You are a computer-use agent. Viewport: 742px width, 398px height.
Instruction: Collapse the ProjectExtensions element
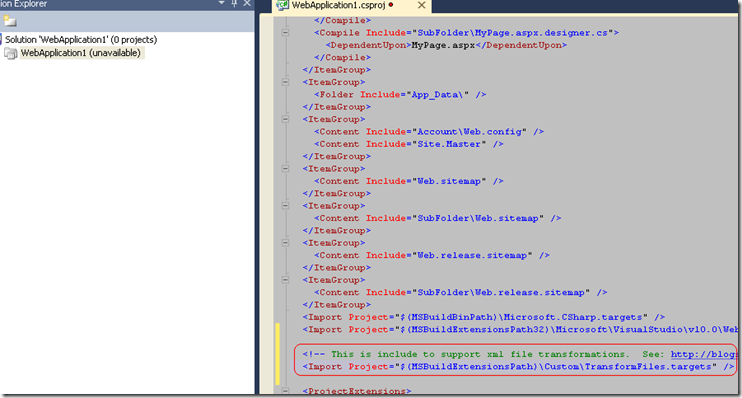pyautogui.click(x=285, y=391)
